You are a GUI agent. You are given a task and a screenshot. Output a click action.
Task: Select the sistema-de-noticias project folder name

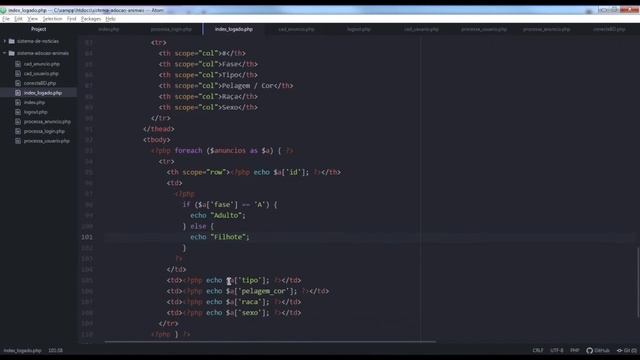tap(38, 41)
